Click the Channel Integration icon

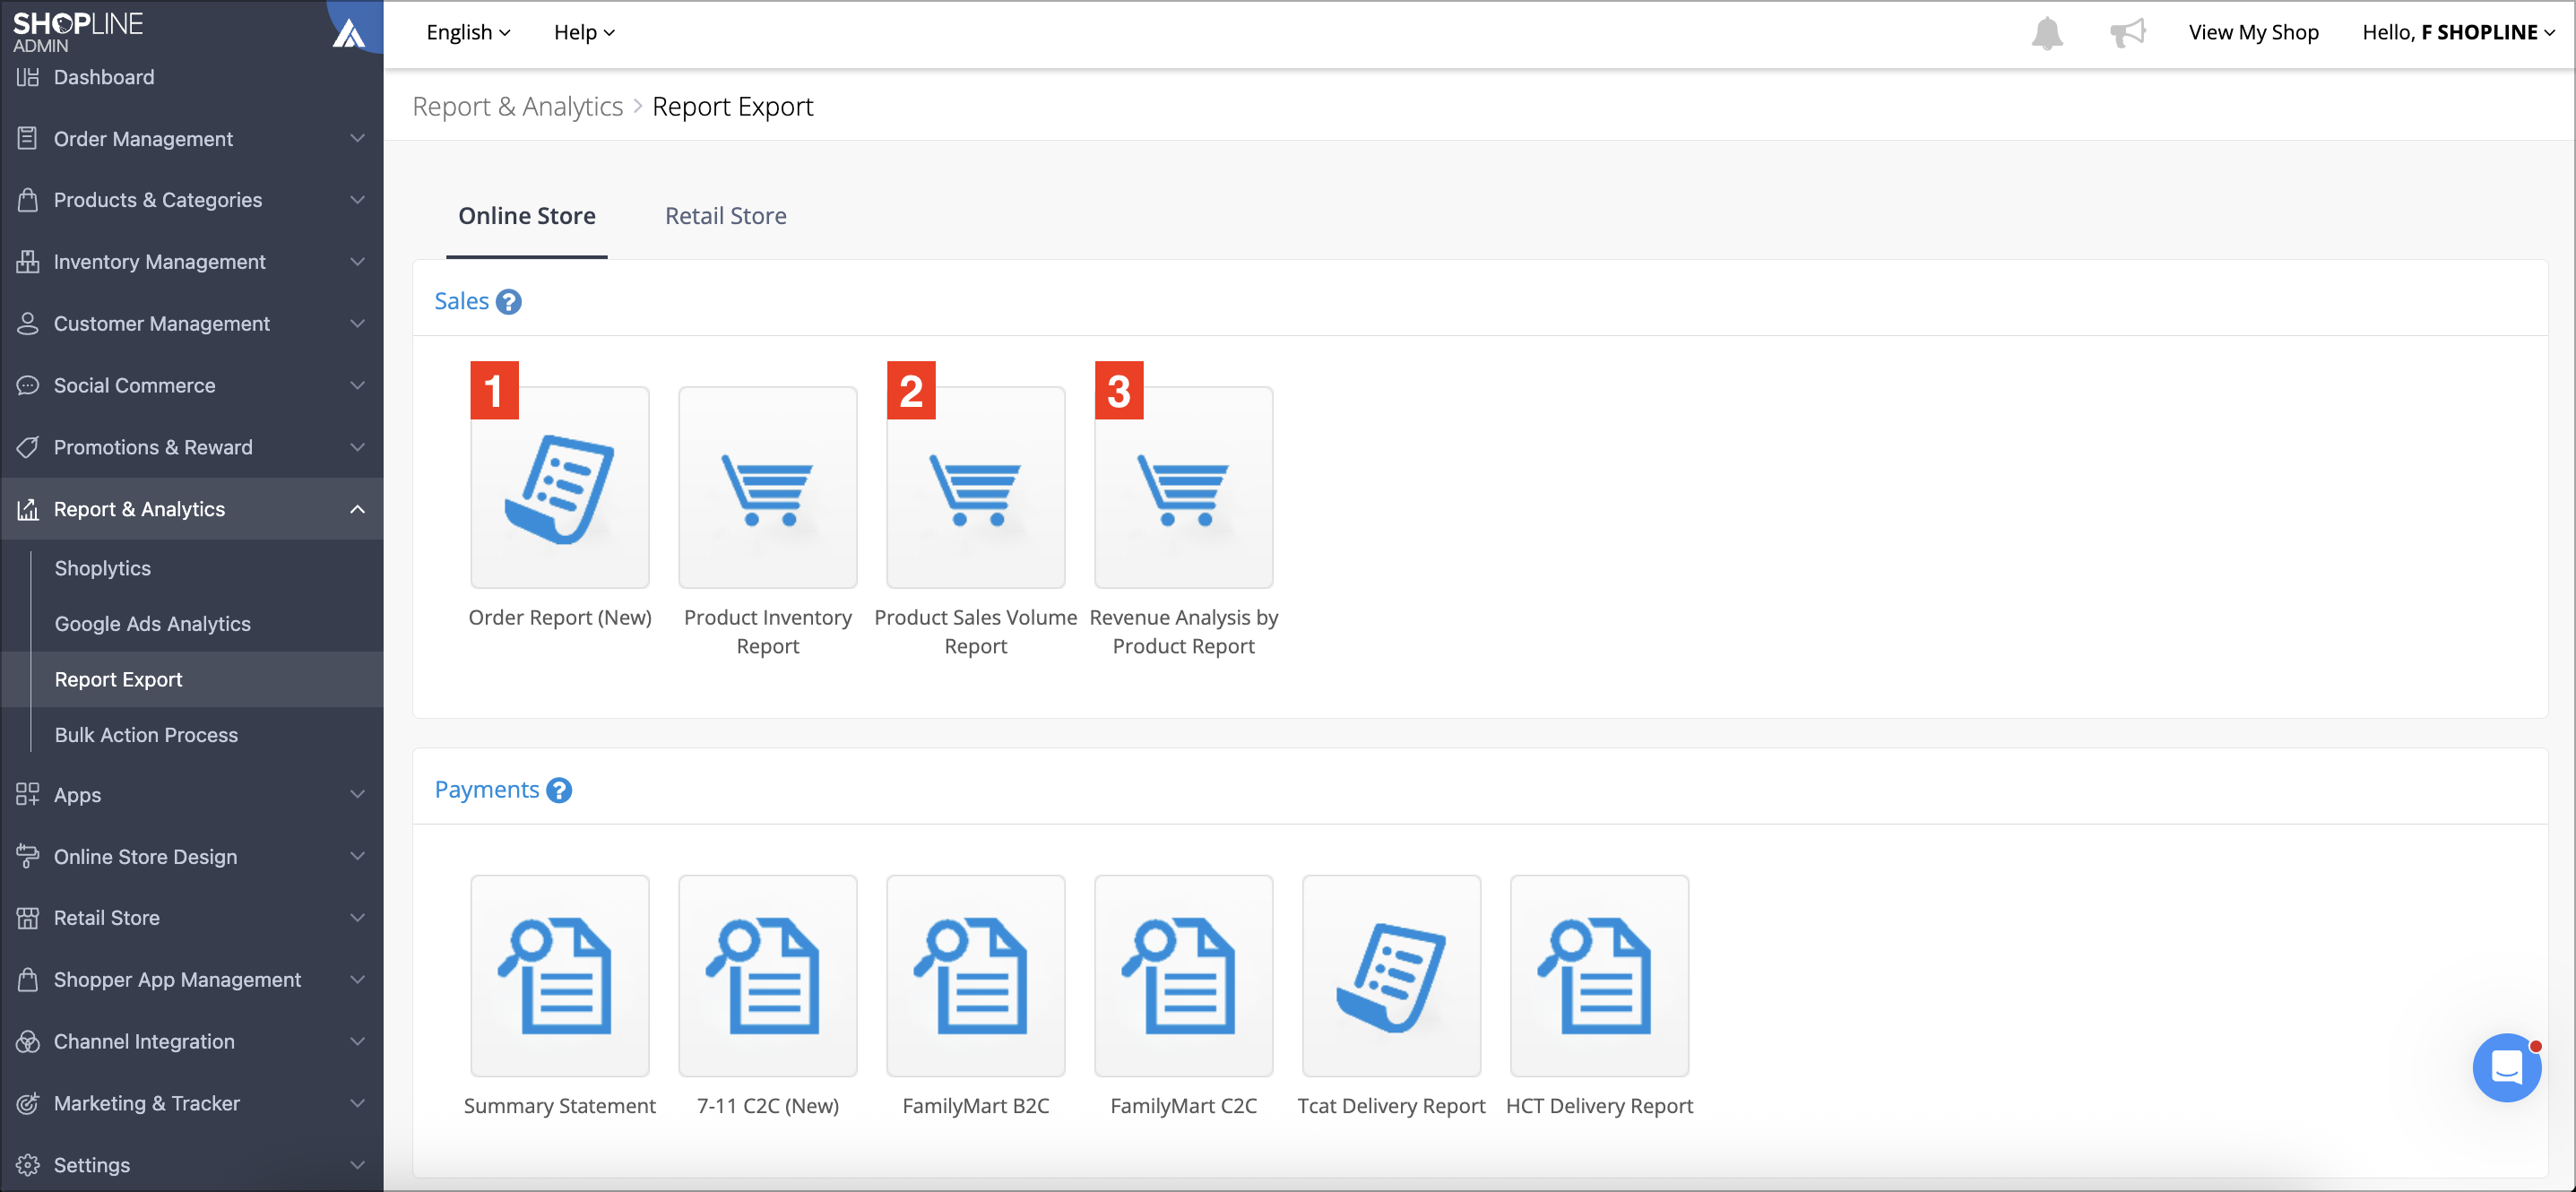28,1042
